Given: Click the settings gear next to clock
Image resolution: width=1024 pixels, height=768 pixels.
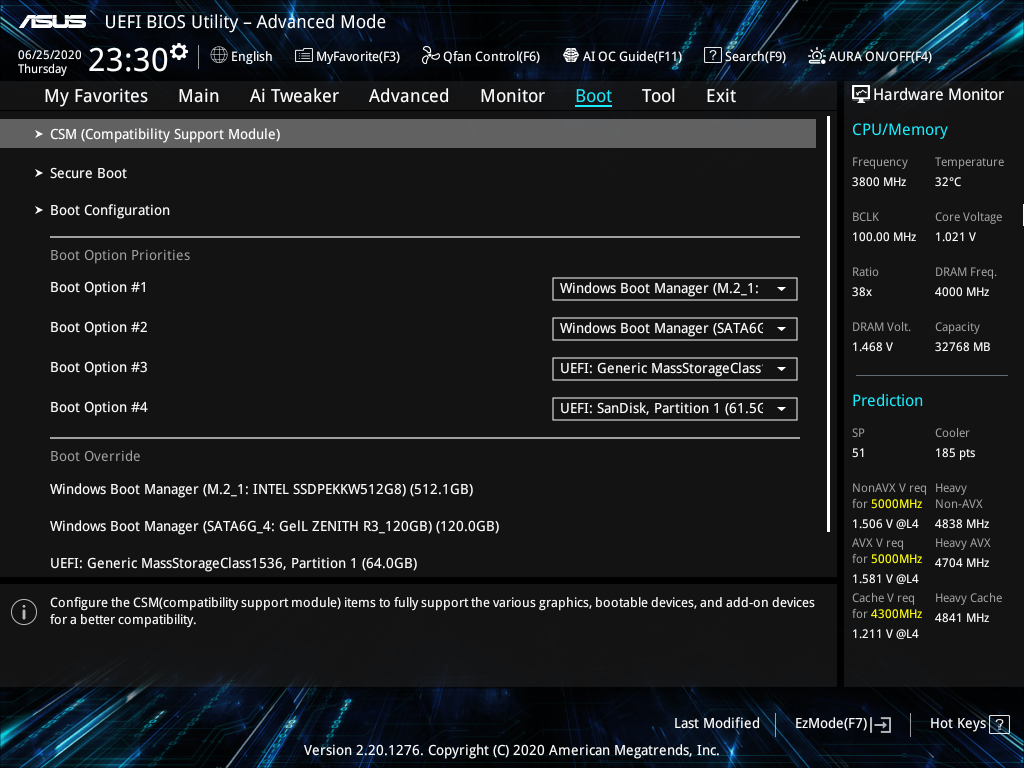Looking at the screenshot, I should click(178, 51).
